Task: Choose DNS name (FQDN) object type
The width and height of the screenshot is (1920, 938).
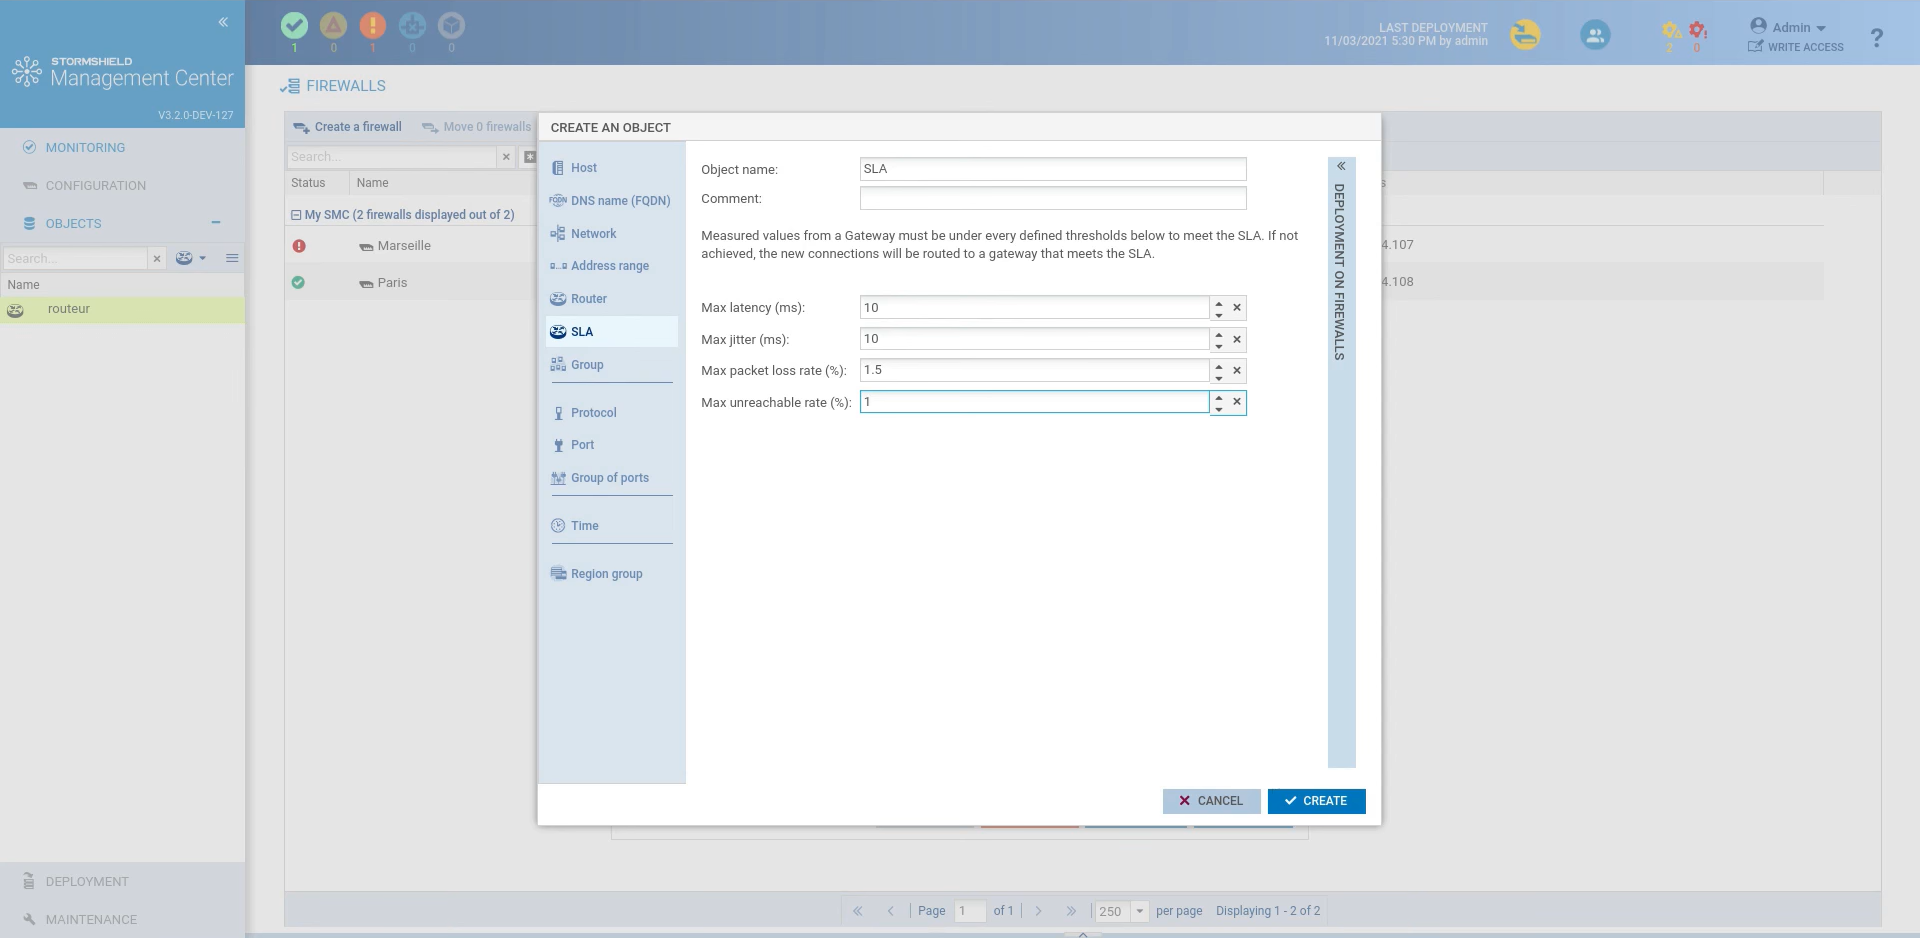Action: tap(619, 201)
